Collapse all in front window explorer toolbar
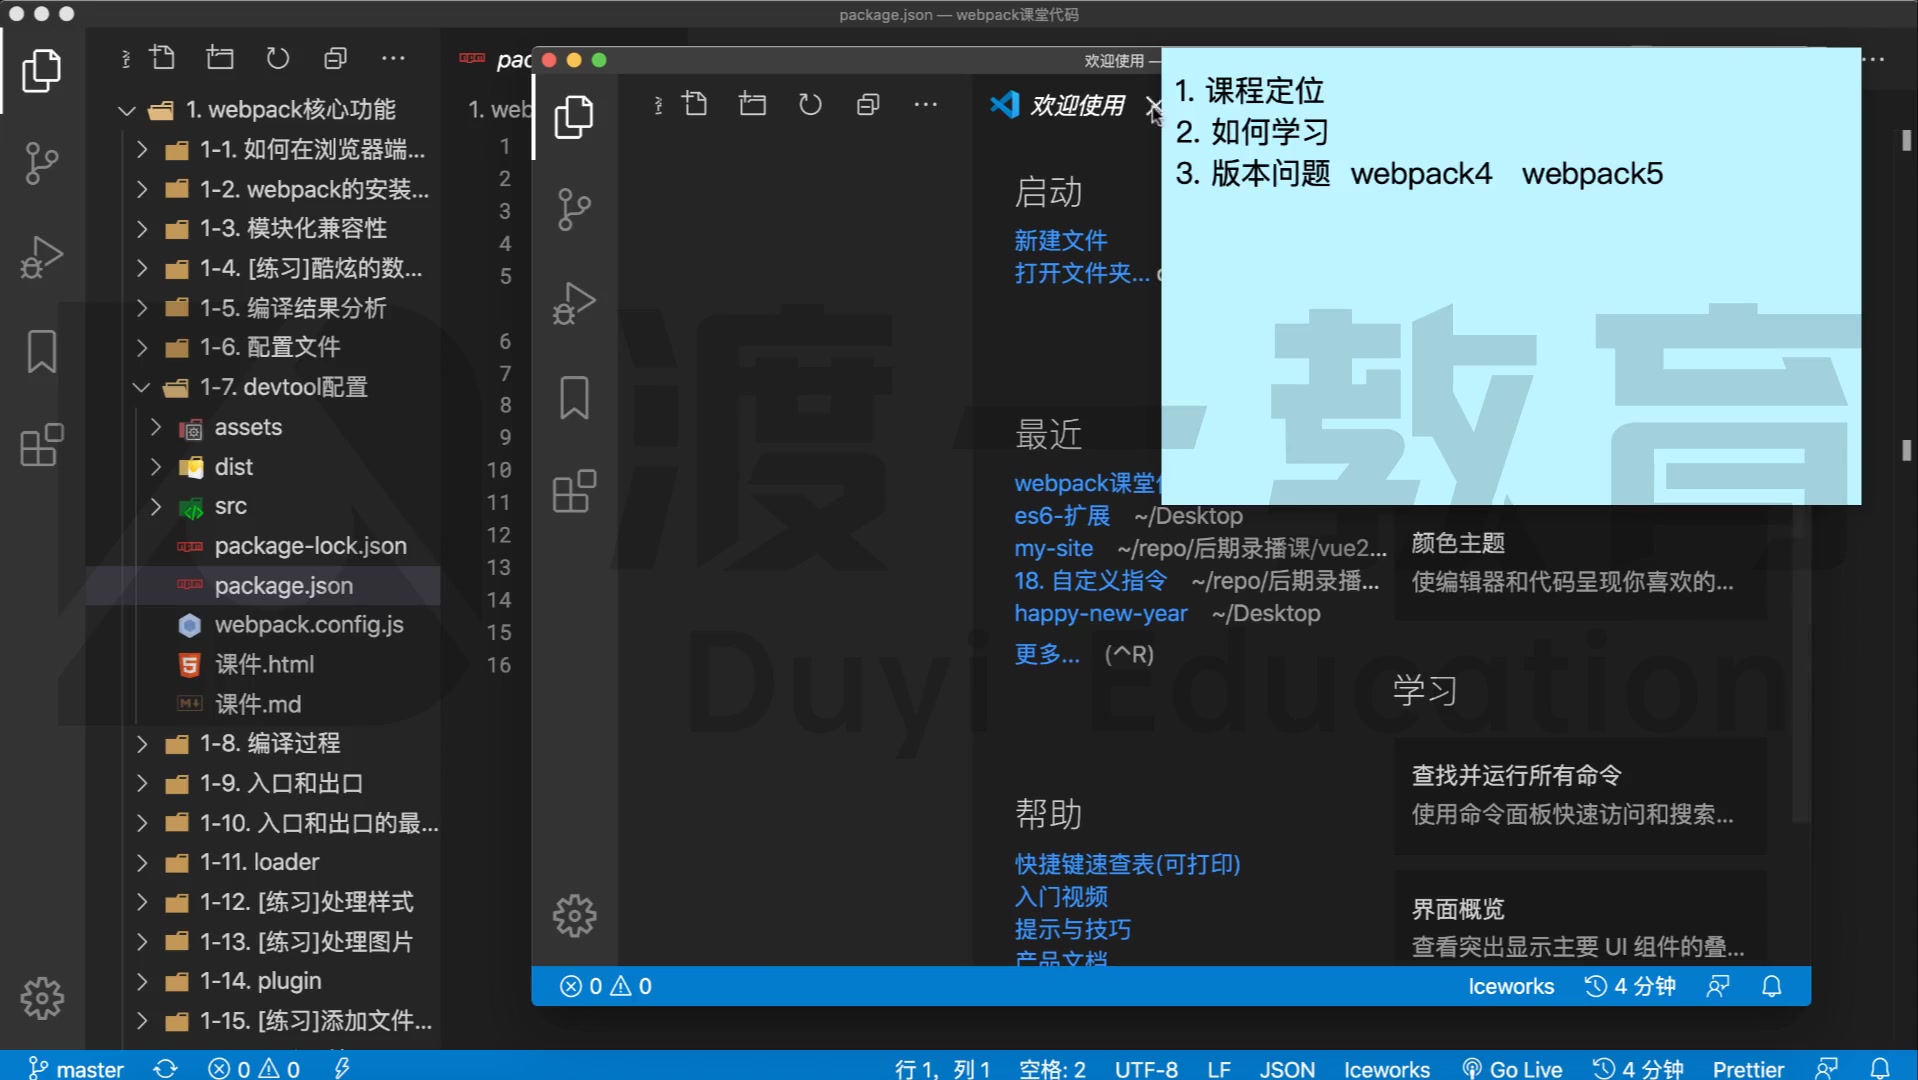 click(x=868, y=104)
